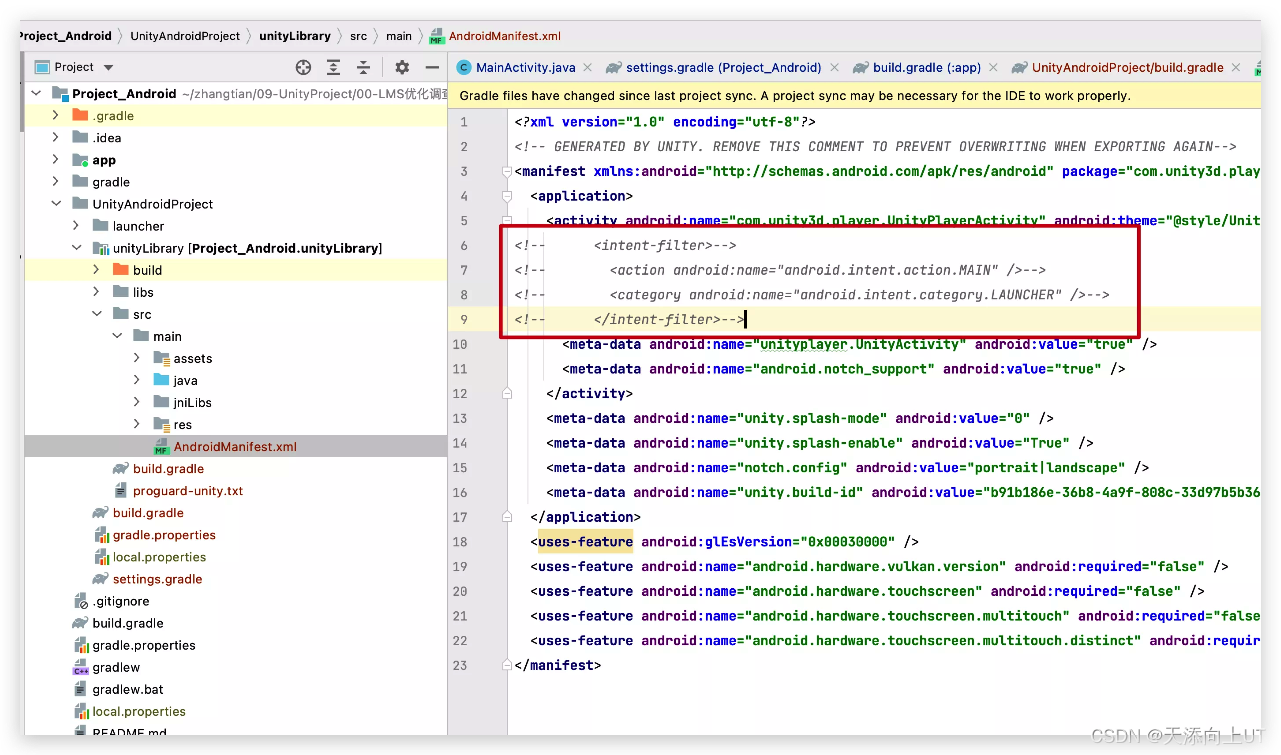
Task: Click the orange build folder icon
Action: (120, 270)
